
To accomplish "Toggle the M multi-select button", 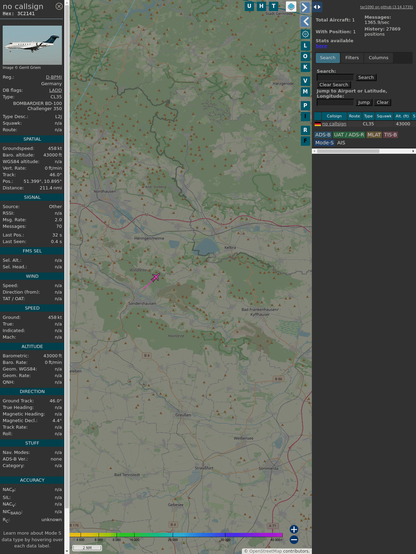I will 305,92.
